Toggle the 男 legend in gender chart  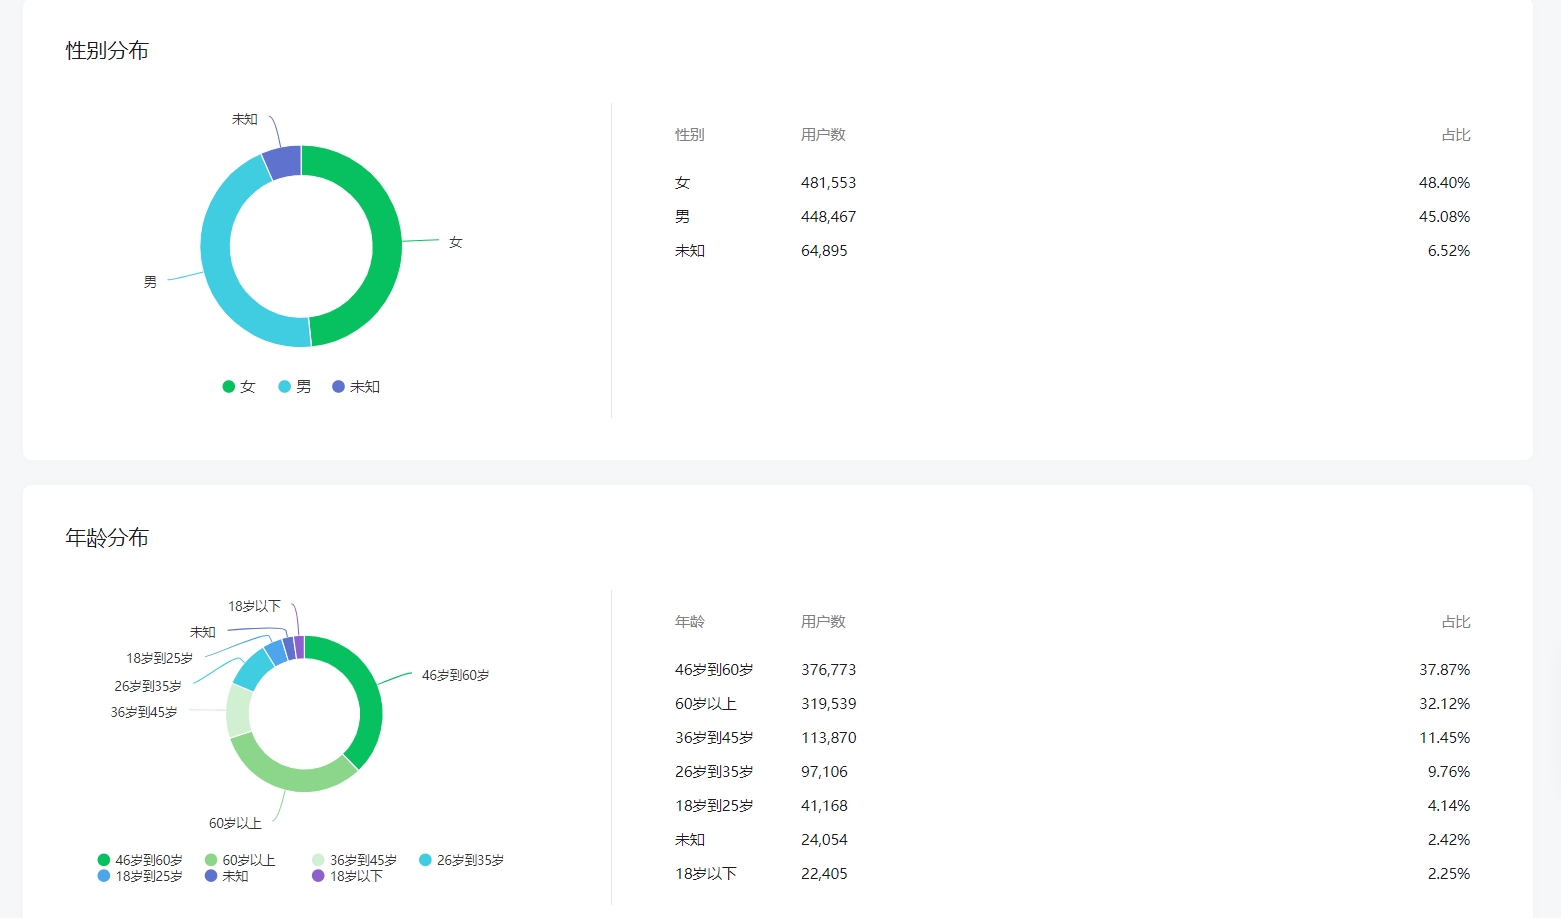[295, 387]
